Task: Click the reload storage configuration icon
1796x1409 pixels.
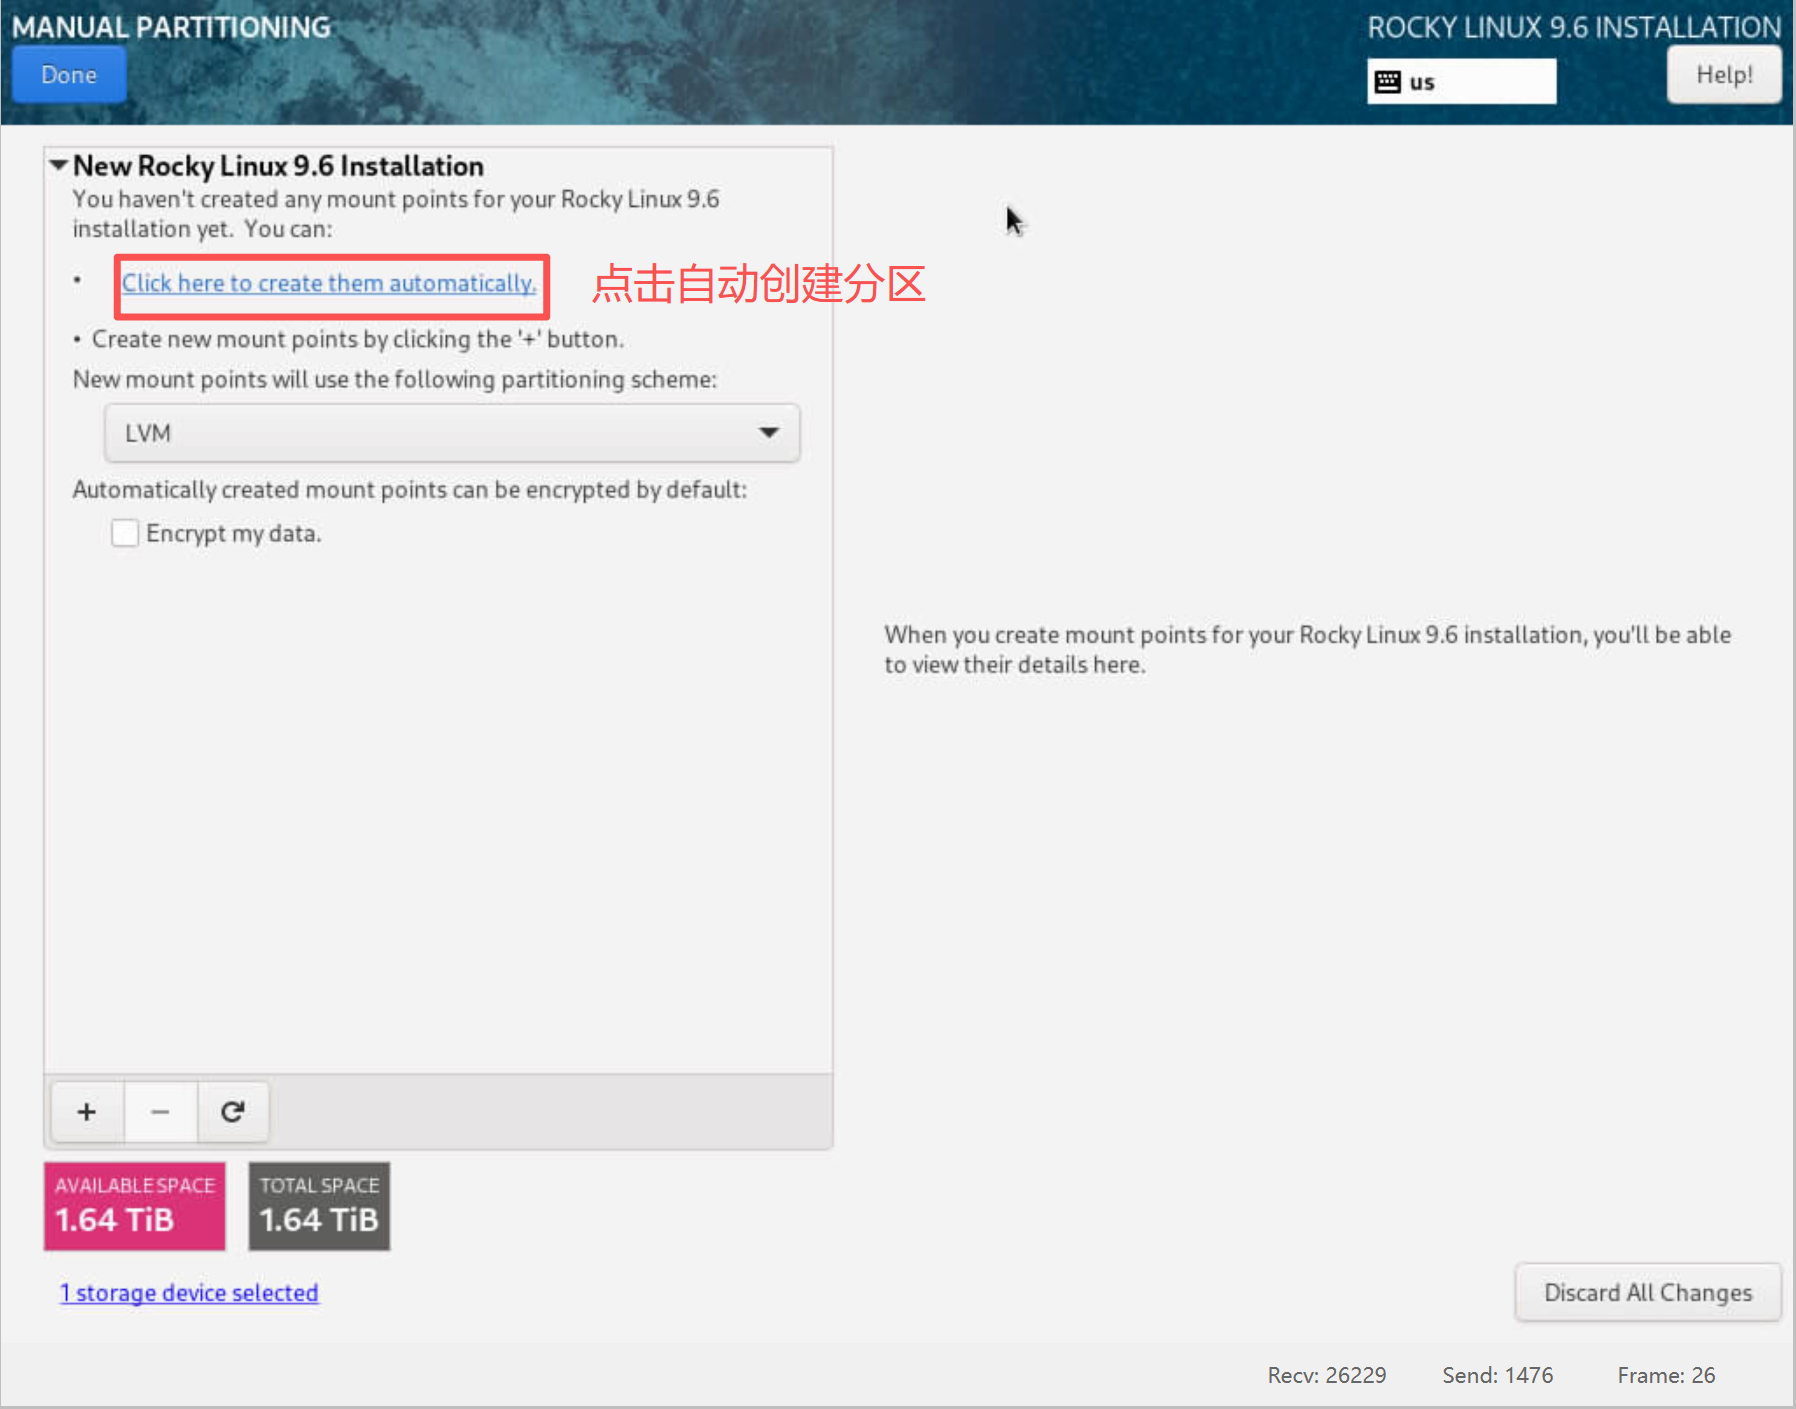Action: pos(233,1112)
